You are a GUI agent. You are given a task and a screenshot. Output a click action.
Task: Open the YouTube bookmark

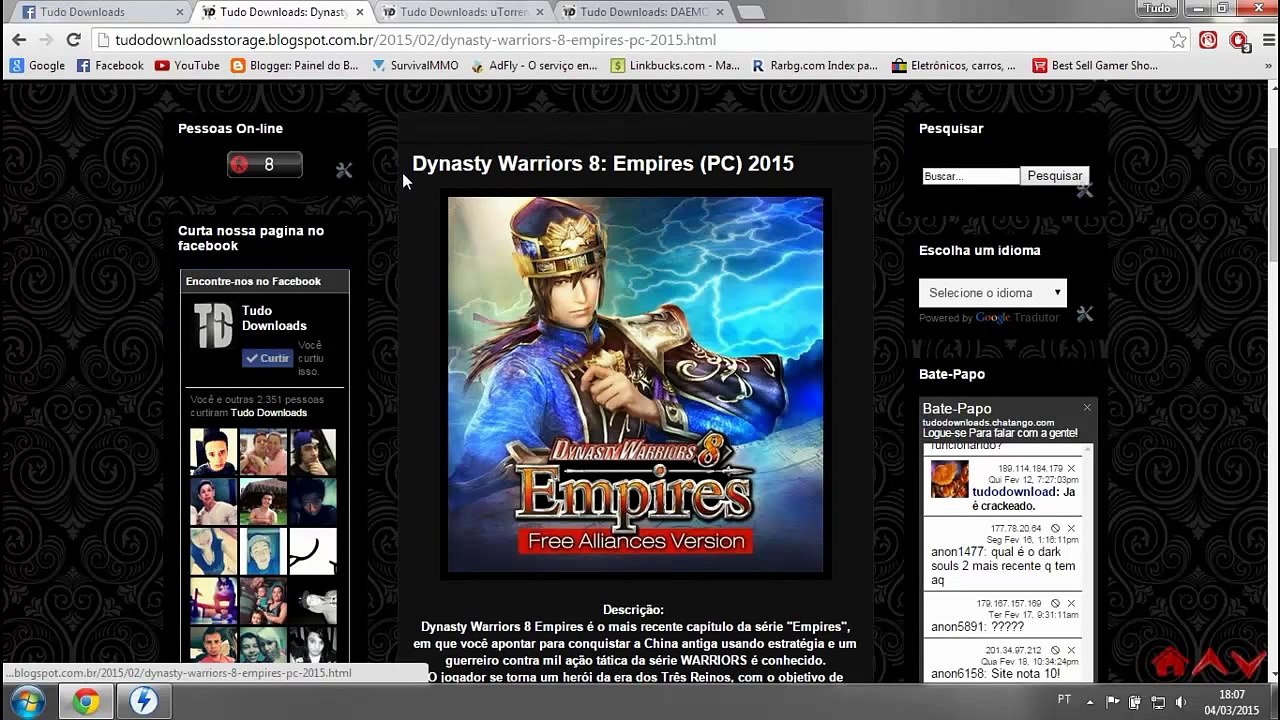coord(187,66)
